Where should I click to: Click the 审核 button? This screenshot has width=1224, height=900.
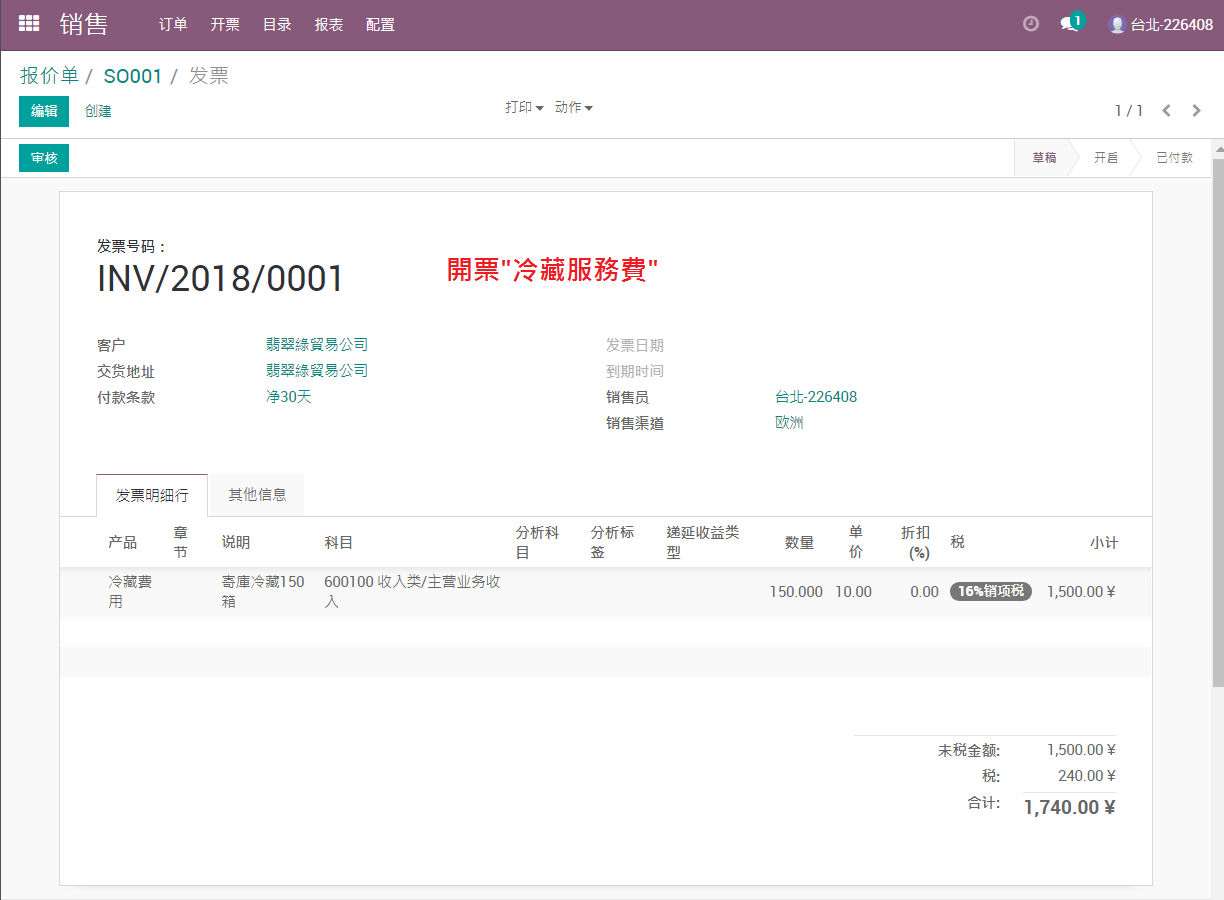pos(44,158)
